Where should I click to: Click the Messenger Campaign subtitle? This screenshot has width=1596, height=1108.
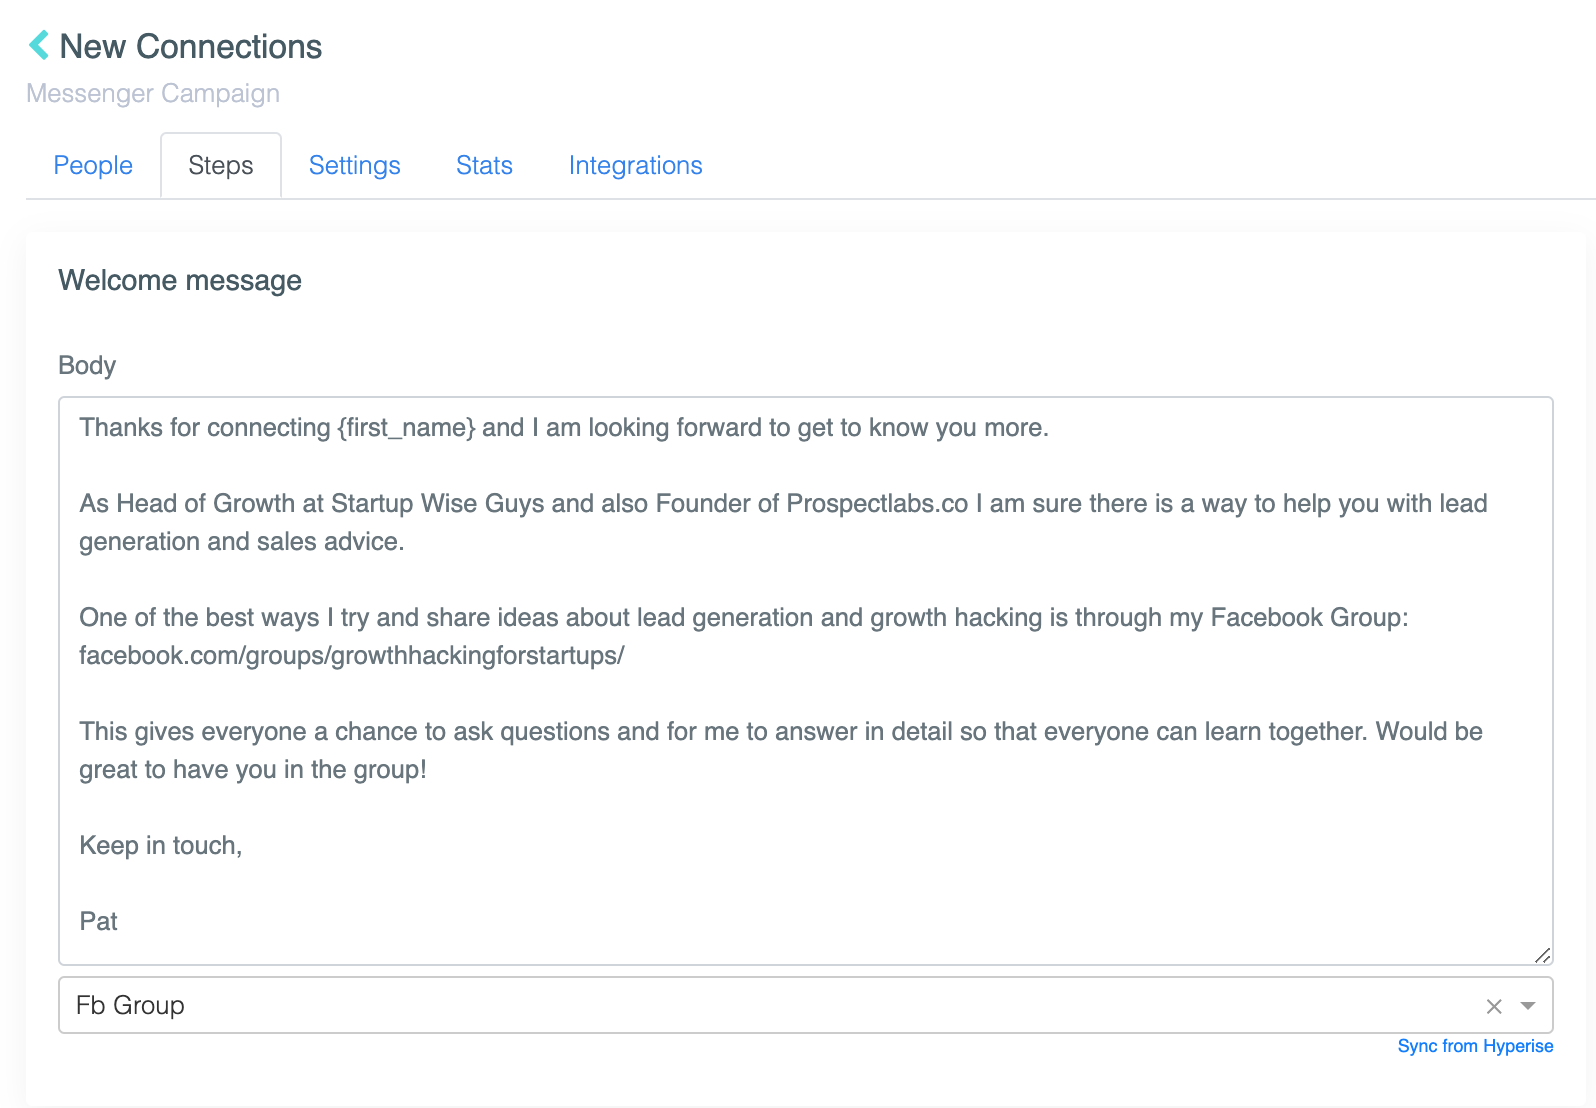(153, 93)
